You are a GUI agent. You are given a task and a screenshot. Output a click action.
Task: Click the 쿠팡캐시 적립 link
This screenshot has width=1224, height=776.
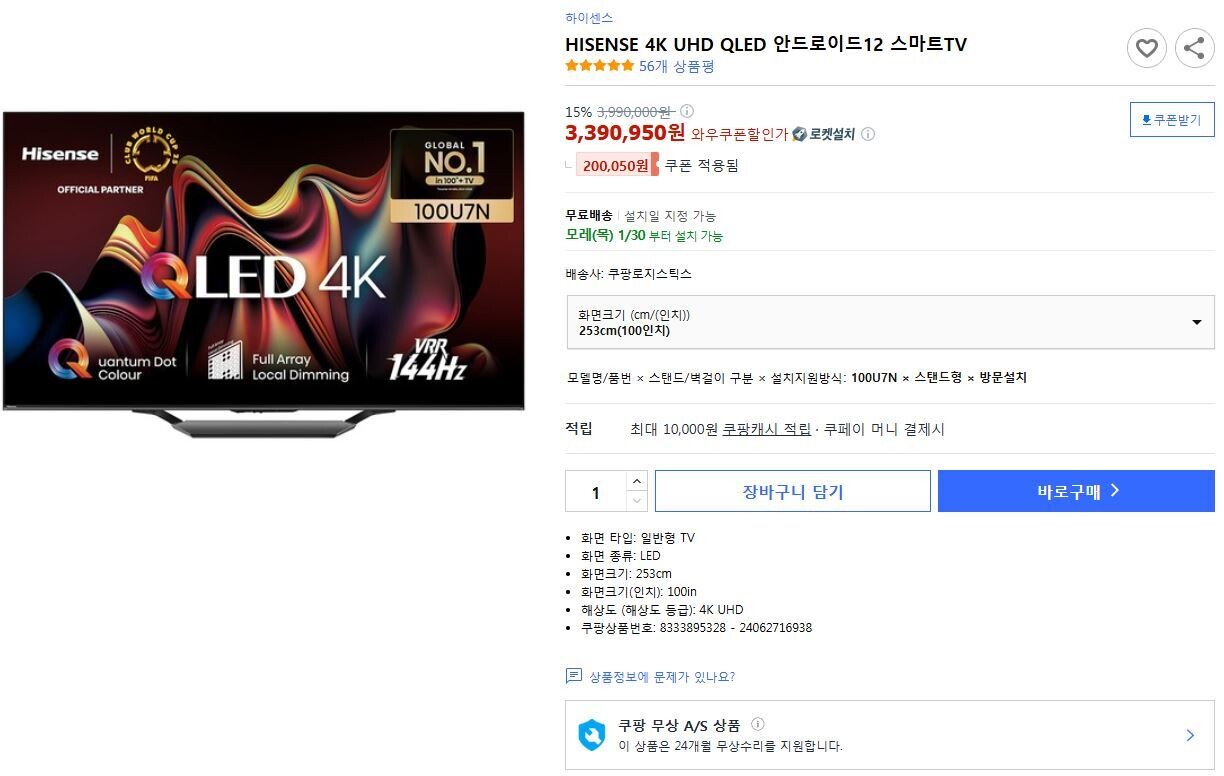pyautogui.click(x=767, y=429)
